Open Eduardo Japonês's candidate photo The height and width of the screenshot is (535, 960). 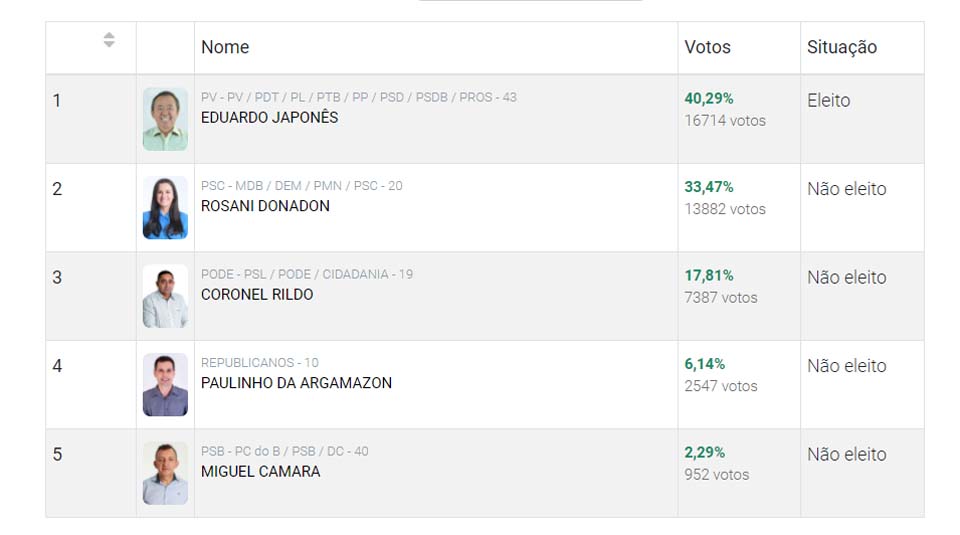(165, 119)
